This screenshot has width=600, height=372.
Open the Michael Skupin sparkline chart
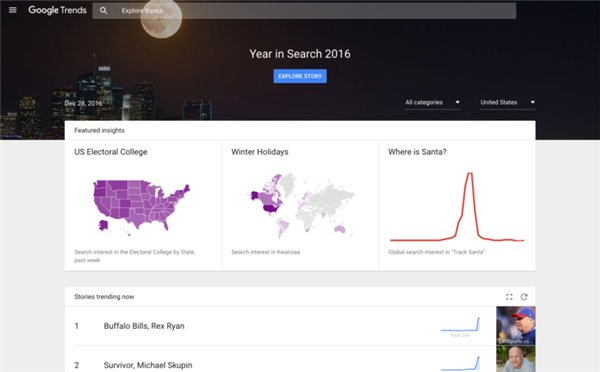pos(460,363)
